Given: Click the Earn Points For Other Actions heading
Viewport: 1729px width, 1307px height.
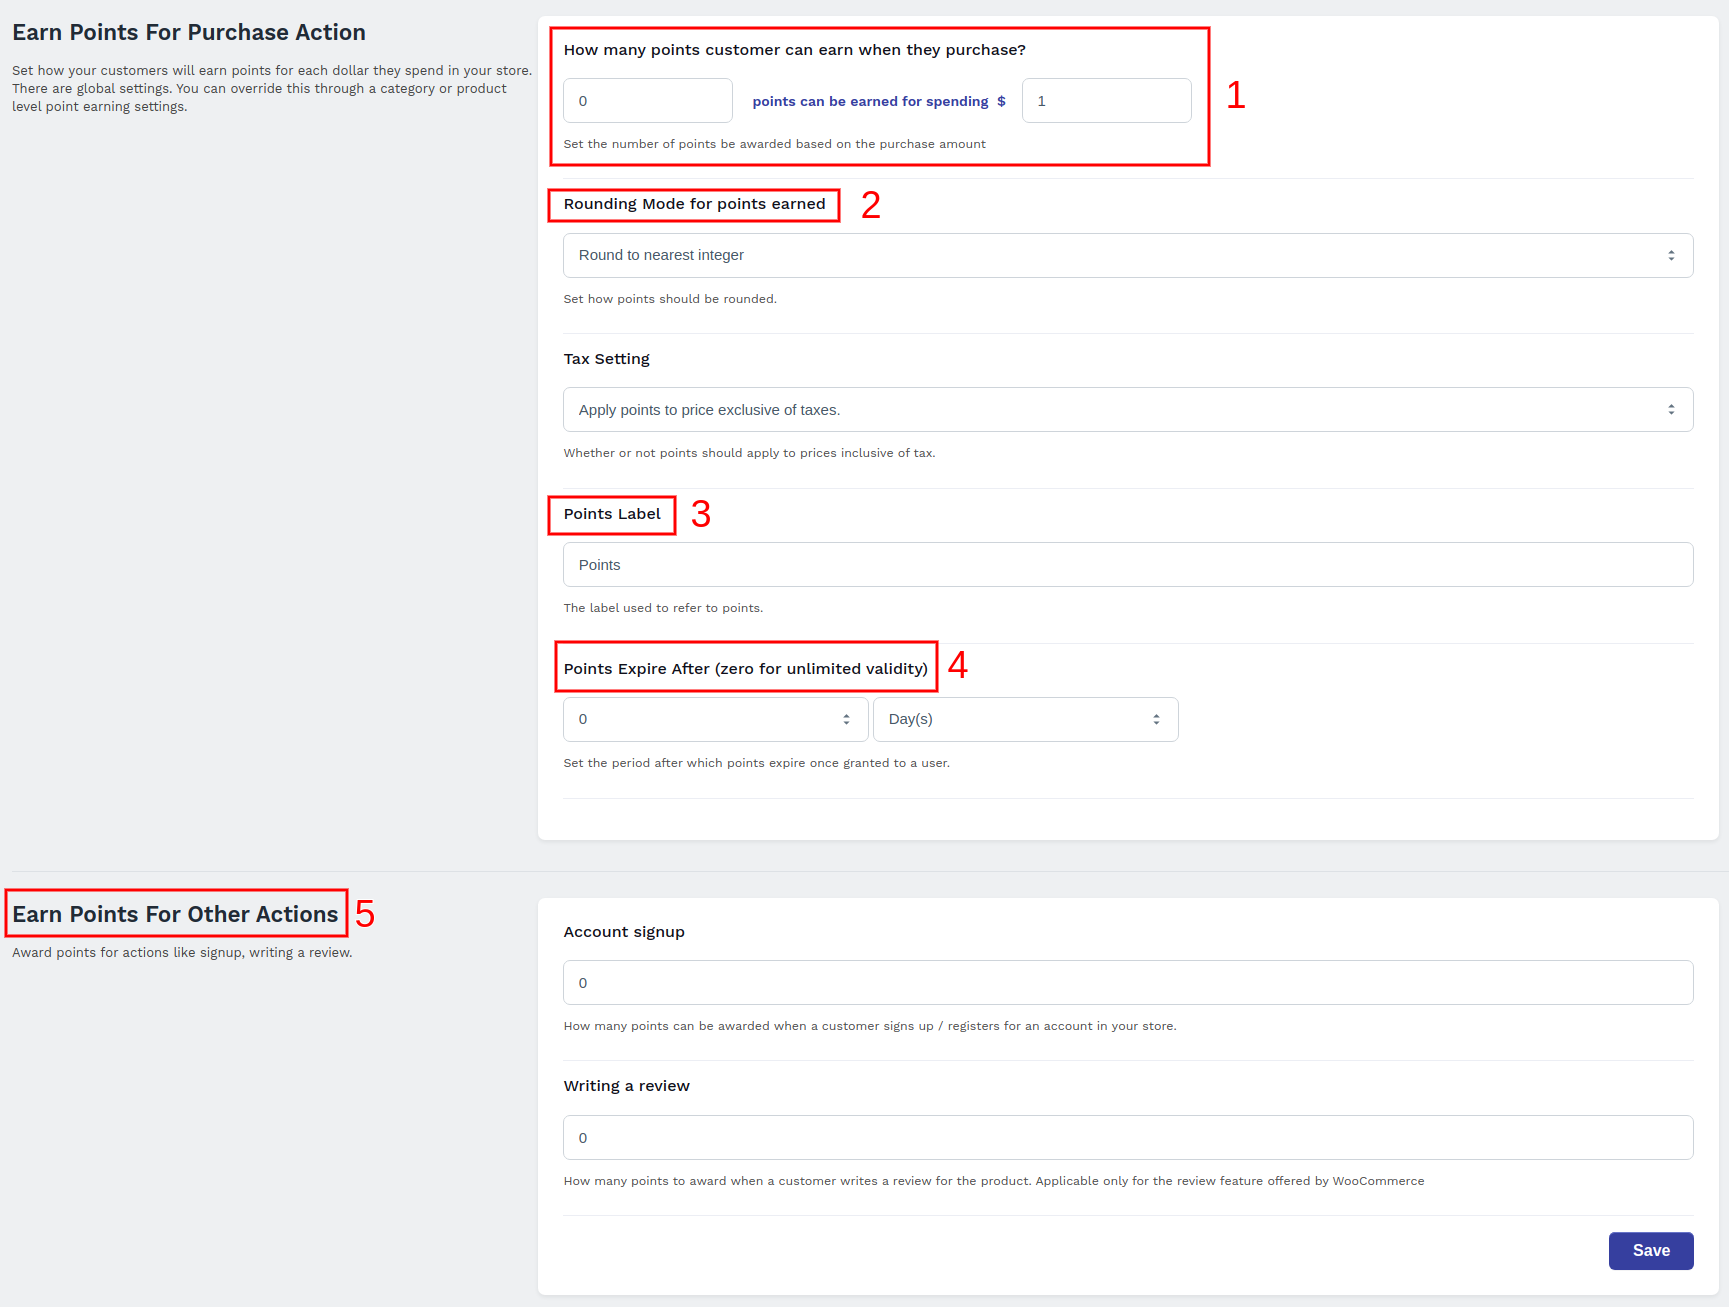Looking at the screenshot, I should pyautogui.click(x=174, y=913).
